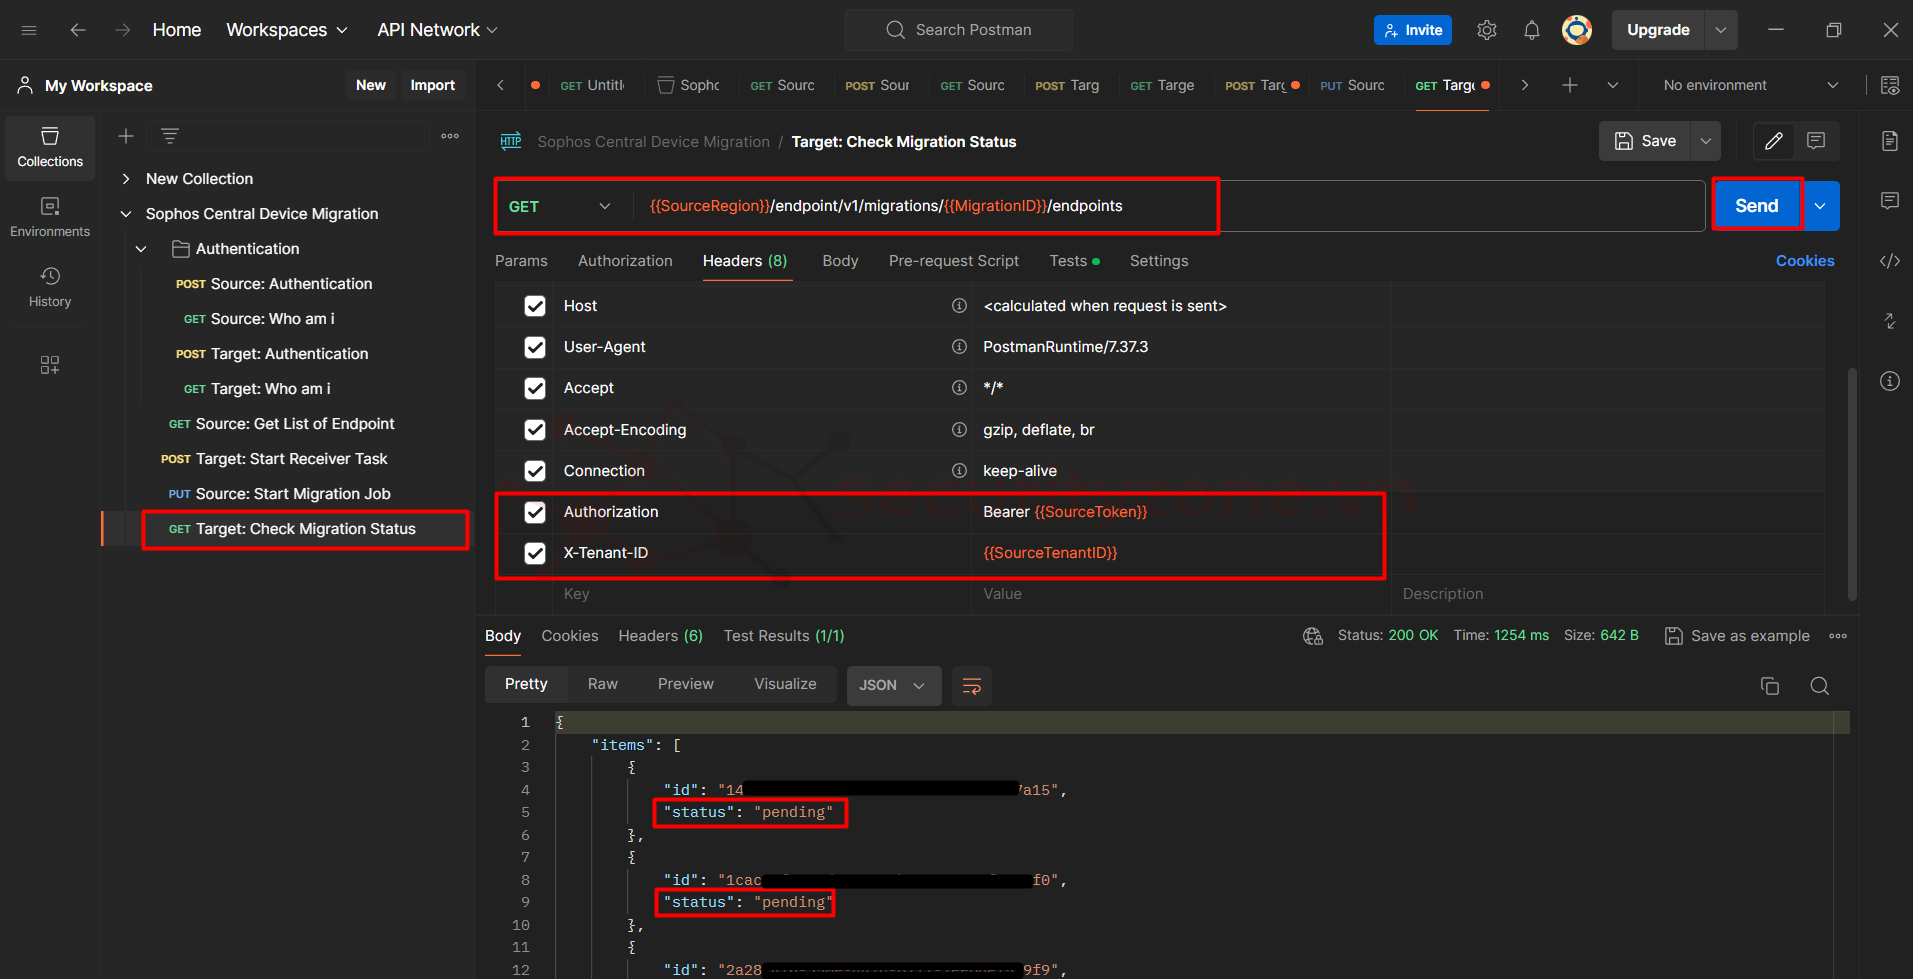
Task: Uncheck the X-Tenant-ID header checkbox
Action: tap(535, 553)
